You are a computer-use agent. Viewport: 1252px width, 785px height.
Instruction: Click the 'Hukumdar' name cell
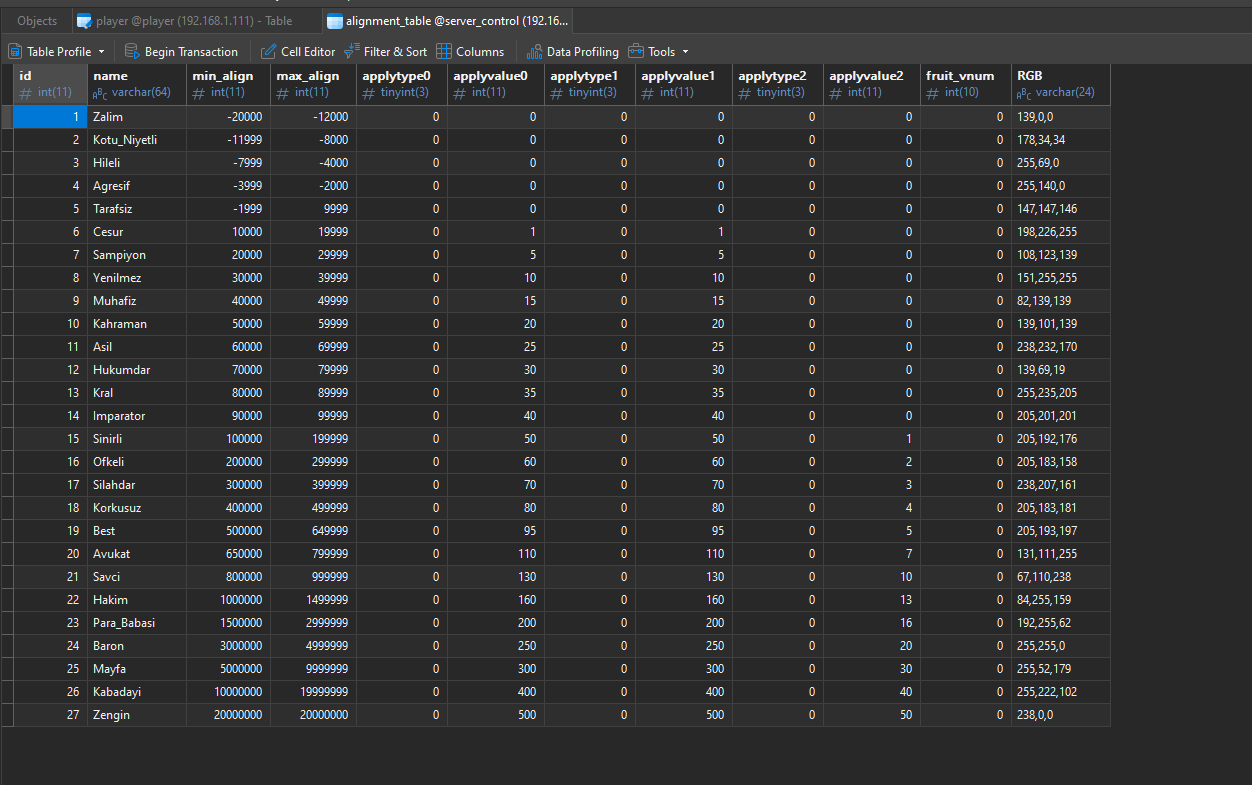(x=137, y=370)
